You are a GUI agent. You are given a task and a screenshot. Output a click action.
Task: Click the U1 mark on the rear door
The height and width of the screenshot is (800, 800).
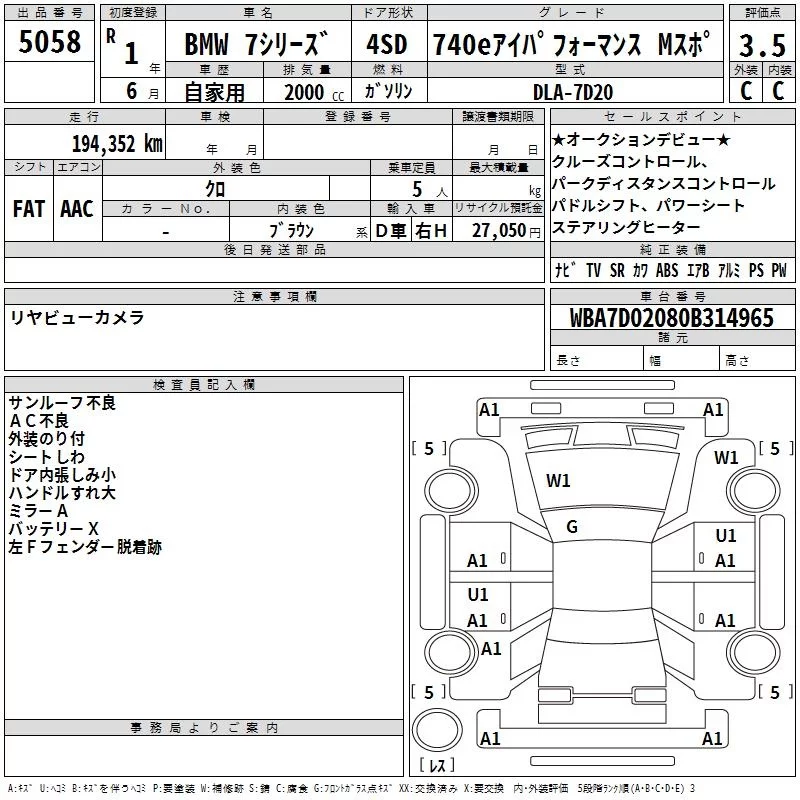coord(478,594)
